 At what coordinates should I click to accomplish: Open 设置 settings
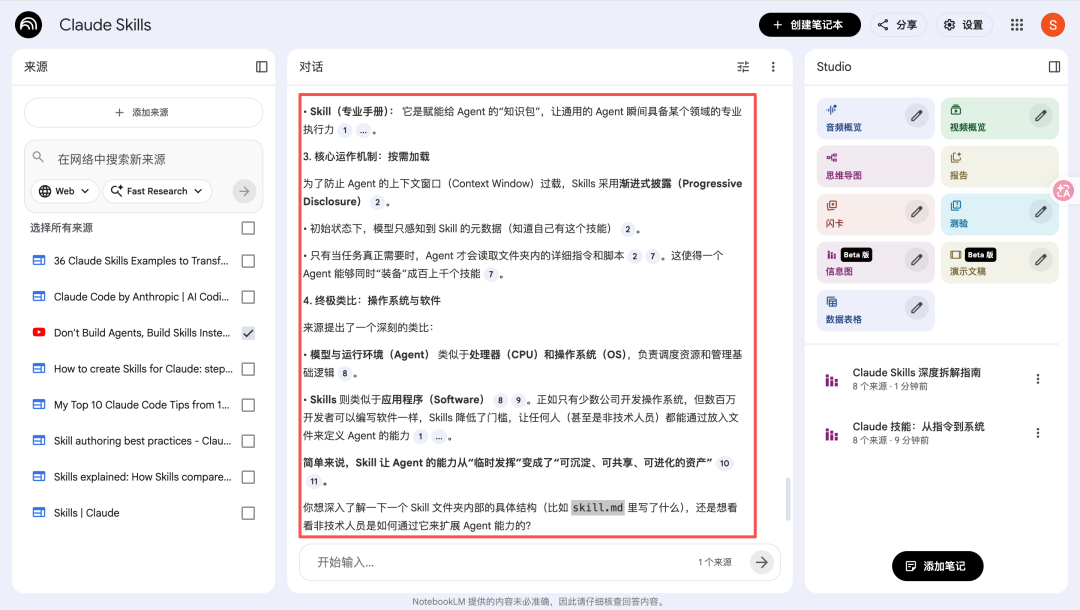click(x=964, y=25)
